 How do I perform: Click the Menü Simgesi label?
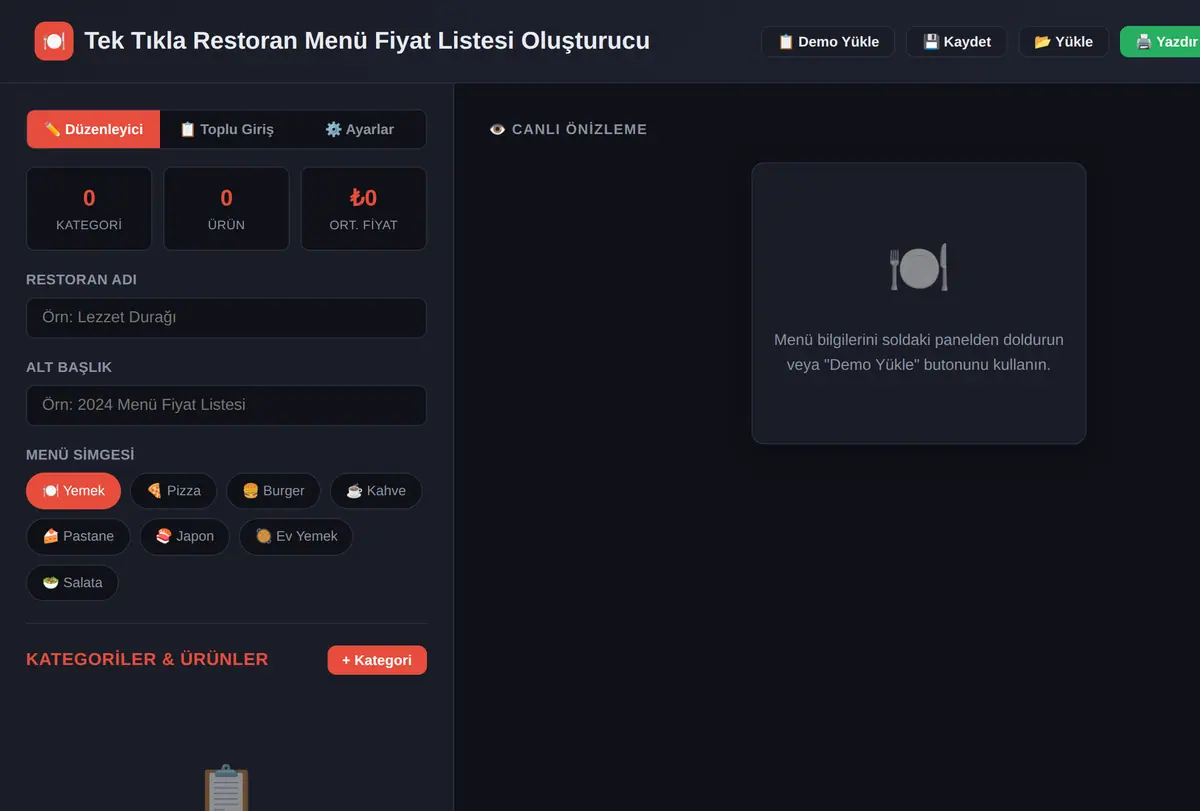[x=80, y=455]
